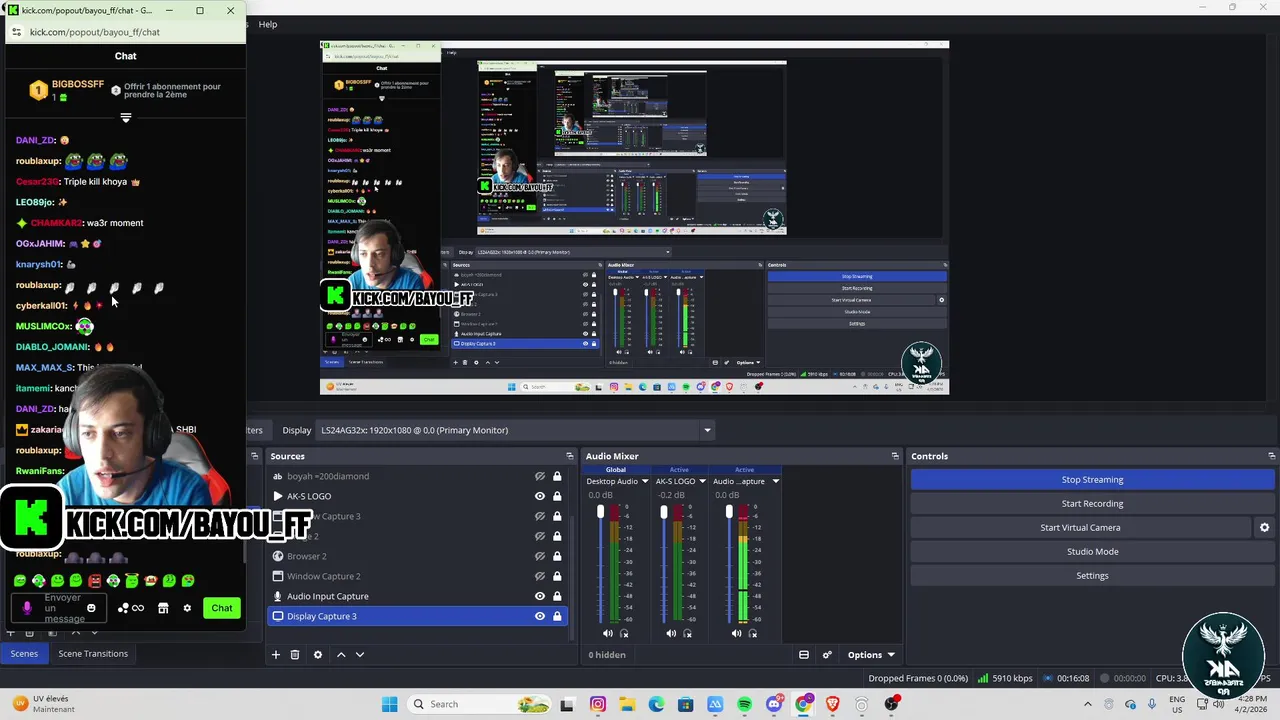The height and width of the screenshot is (720, 1280).
Task: Add a new source with the plus icon
Action: coord(276,655)
